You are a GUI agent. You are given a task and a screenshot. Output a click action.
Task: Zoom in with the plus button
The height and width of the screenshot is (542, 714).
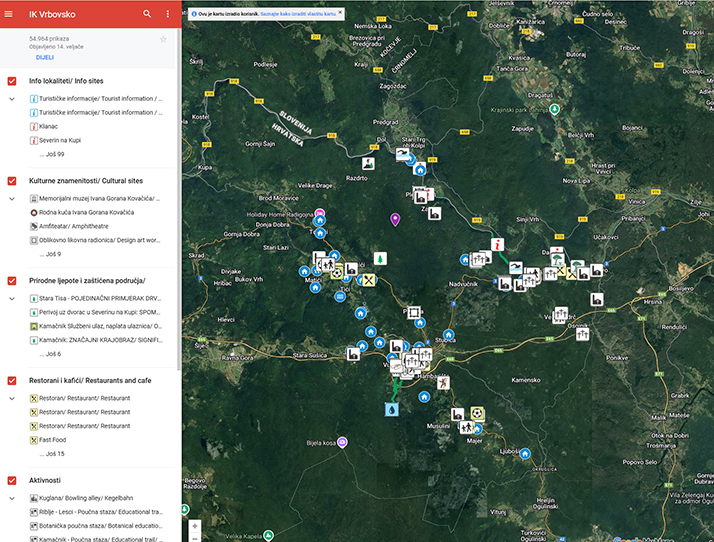[195, 526]
